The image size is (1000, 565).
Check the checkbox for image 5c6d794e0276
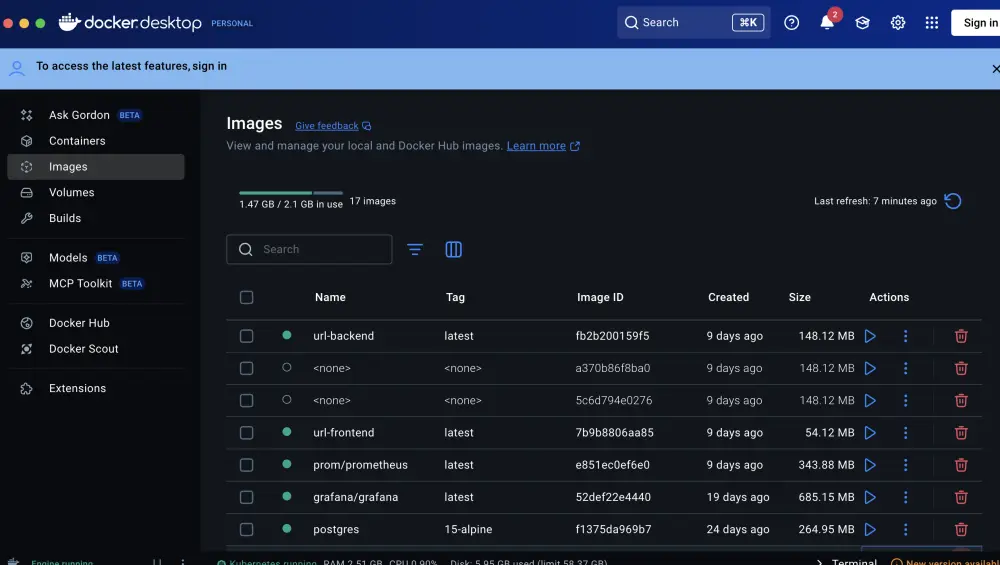coord(246,400)
